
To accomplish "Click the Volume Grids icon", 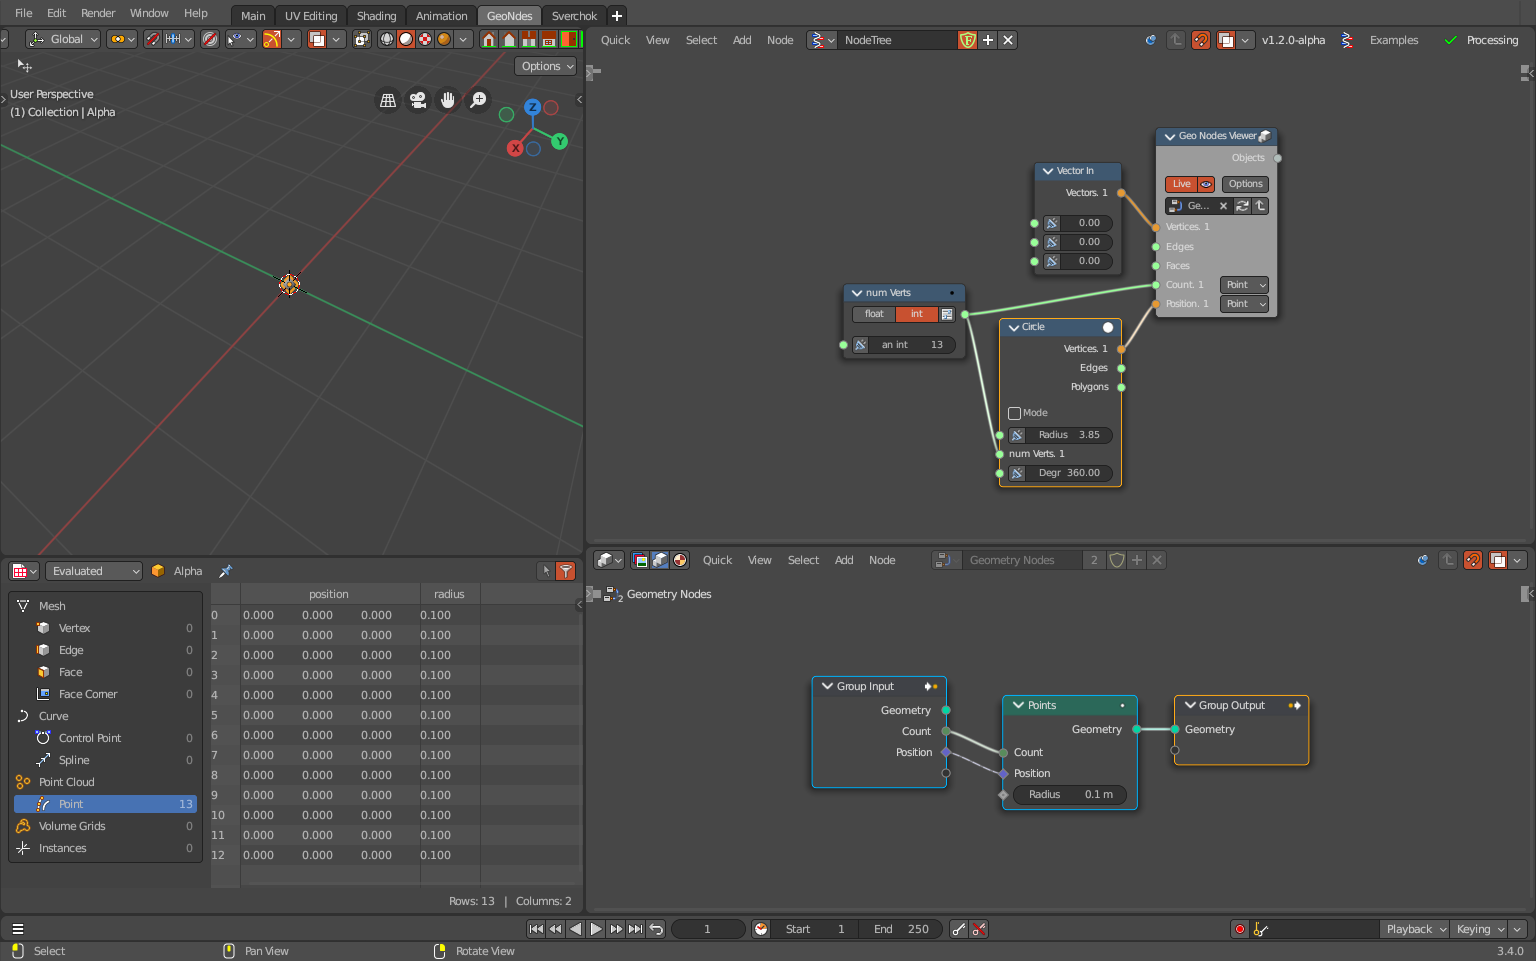I will click(x=23, y=825).
